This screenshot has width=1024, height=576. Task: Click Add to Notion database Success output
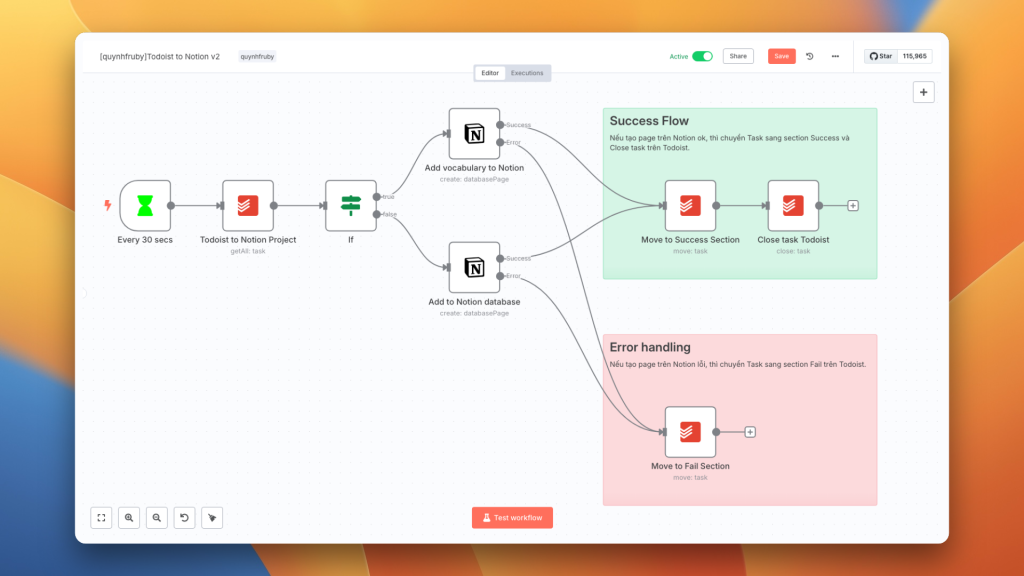pos(500,259)
